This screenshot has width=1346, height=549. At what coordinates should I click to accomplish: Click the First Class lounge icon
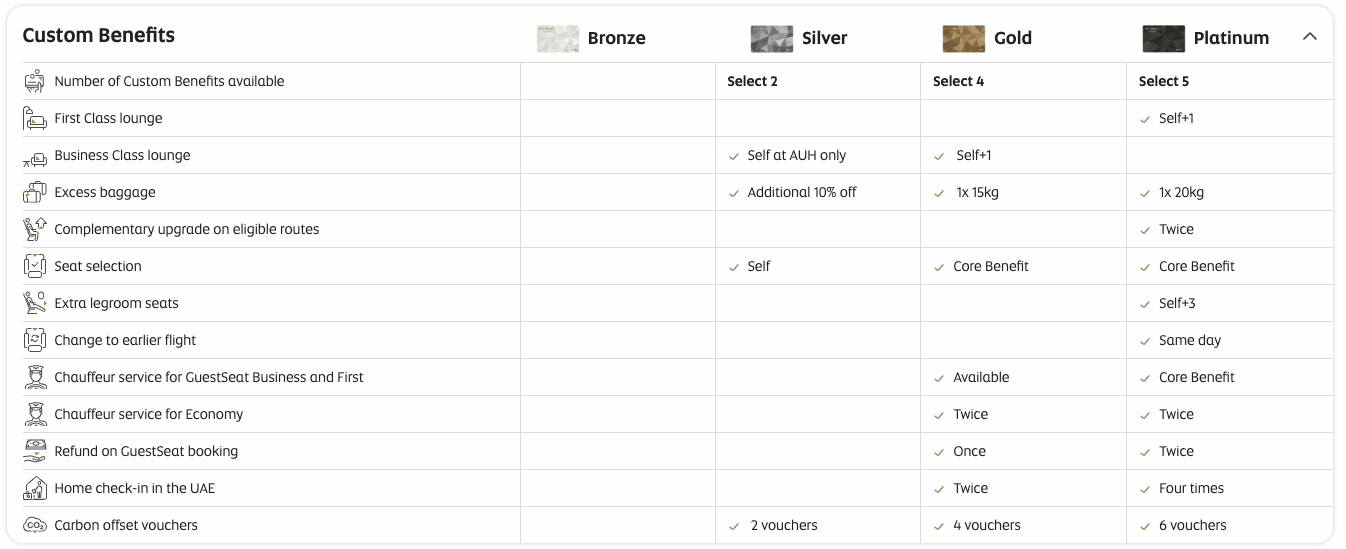(35, 118)
